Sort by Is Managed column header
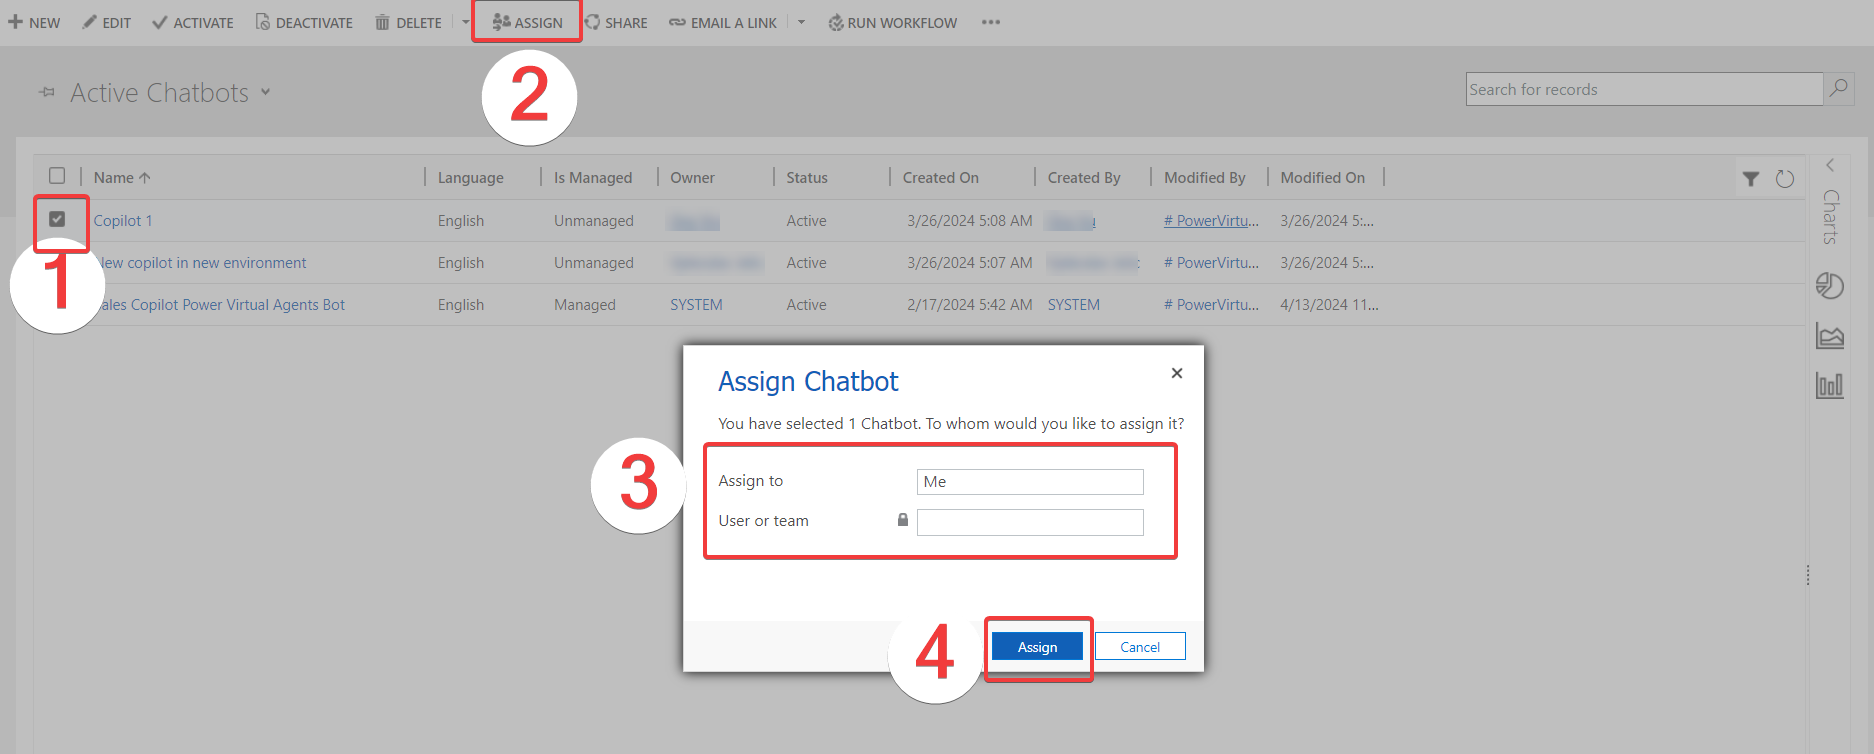1874x754 pixels. (x=593, y=177)
